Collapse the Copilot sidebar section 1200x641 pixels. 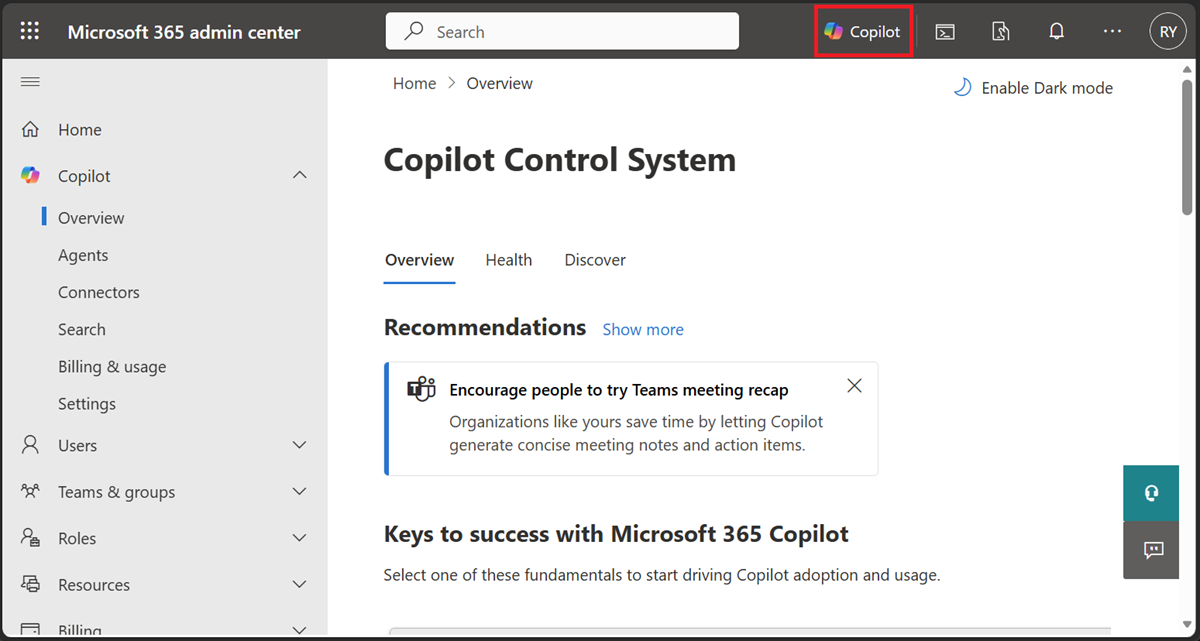click(x=298, y=175)
